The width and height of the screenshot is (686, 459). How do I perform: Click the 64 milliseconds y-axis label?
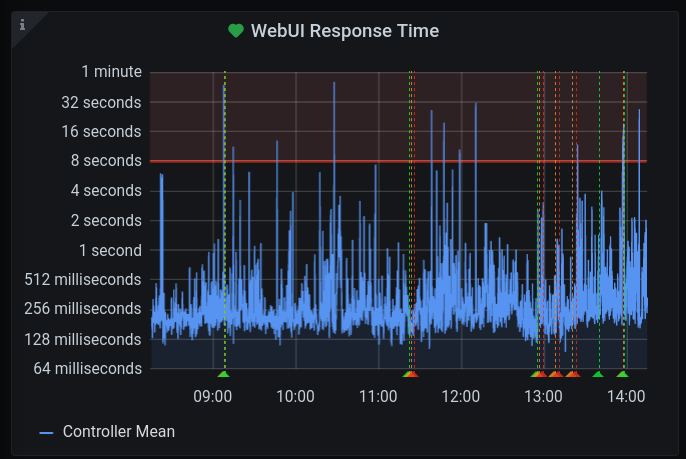point(88,368)
